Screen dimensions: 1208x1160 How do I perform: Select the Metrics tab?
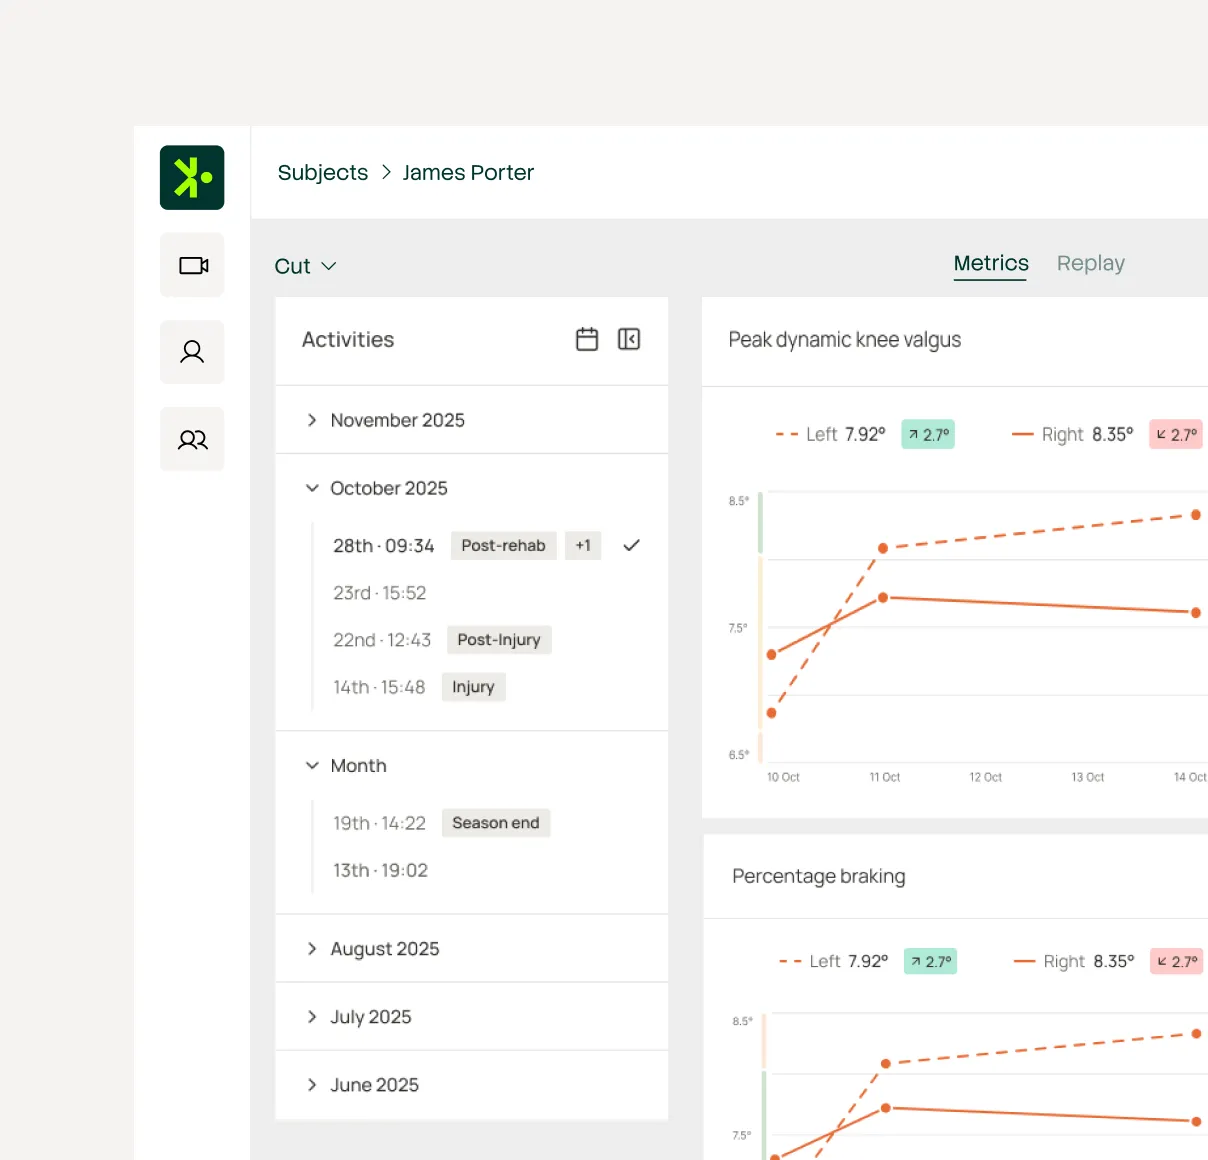990,263
